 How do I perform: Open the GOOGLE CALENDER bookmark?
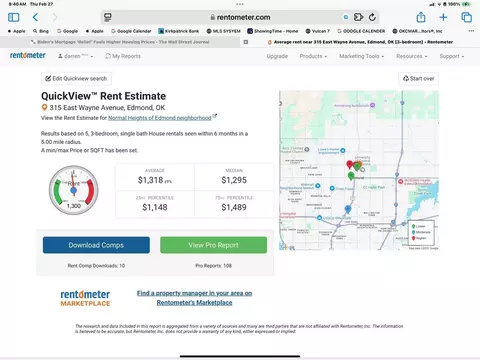[361, 31]
